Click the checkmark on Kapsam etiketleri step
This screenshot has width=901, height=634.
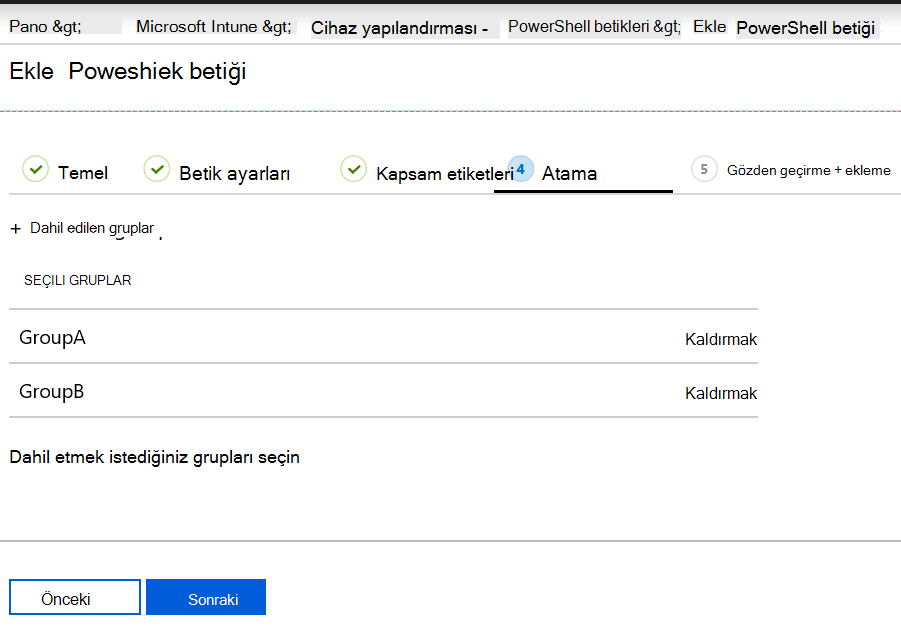(x=353, y=169)
